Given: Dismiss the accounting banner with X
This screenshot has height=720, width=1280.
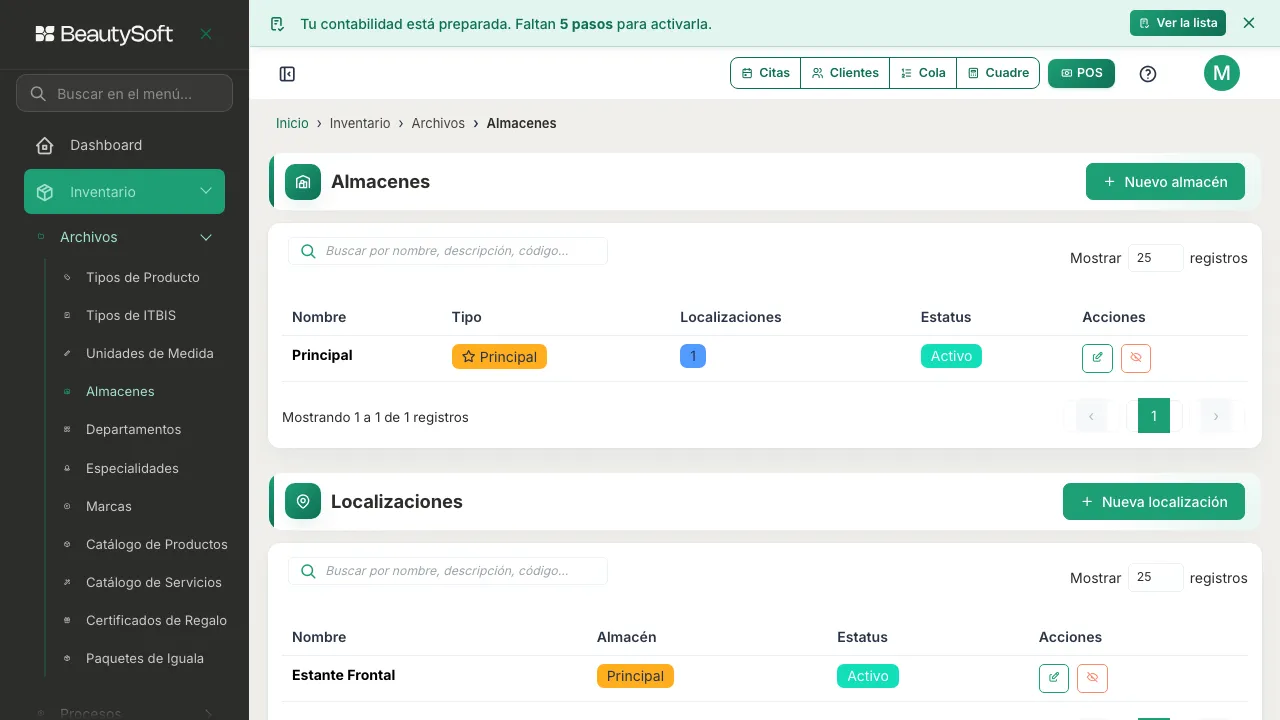Looking at the screenshot, I should pos(1249,23).
